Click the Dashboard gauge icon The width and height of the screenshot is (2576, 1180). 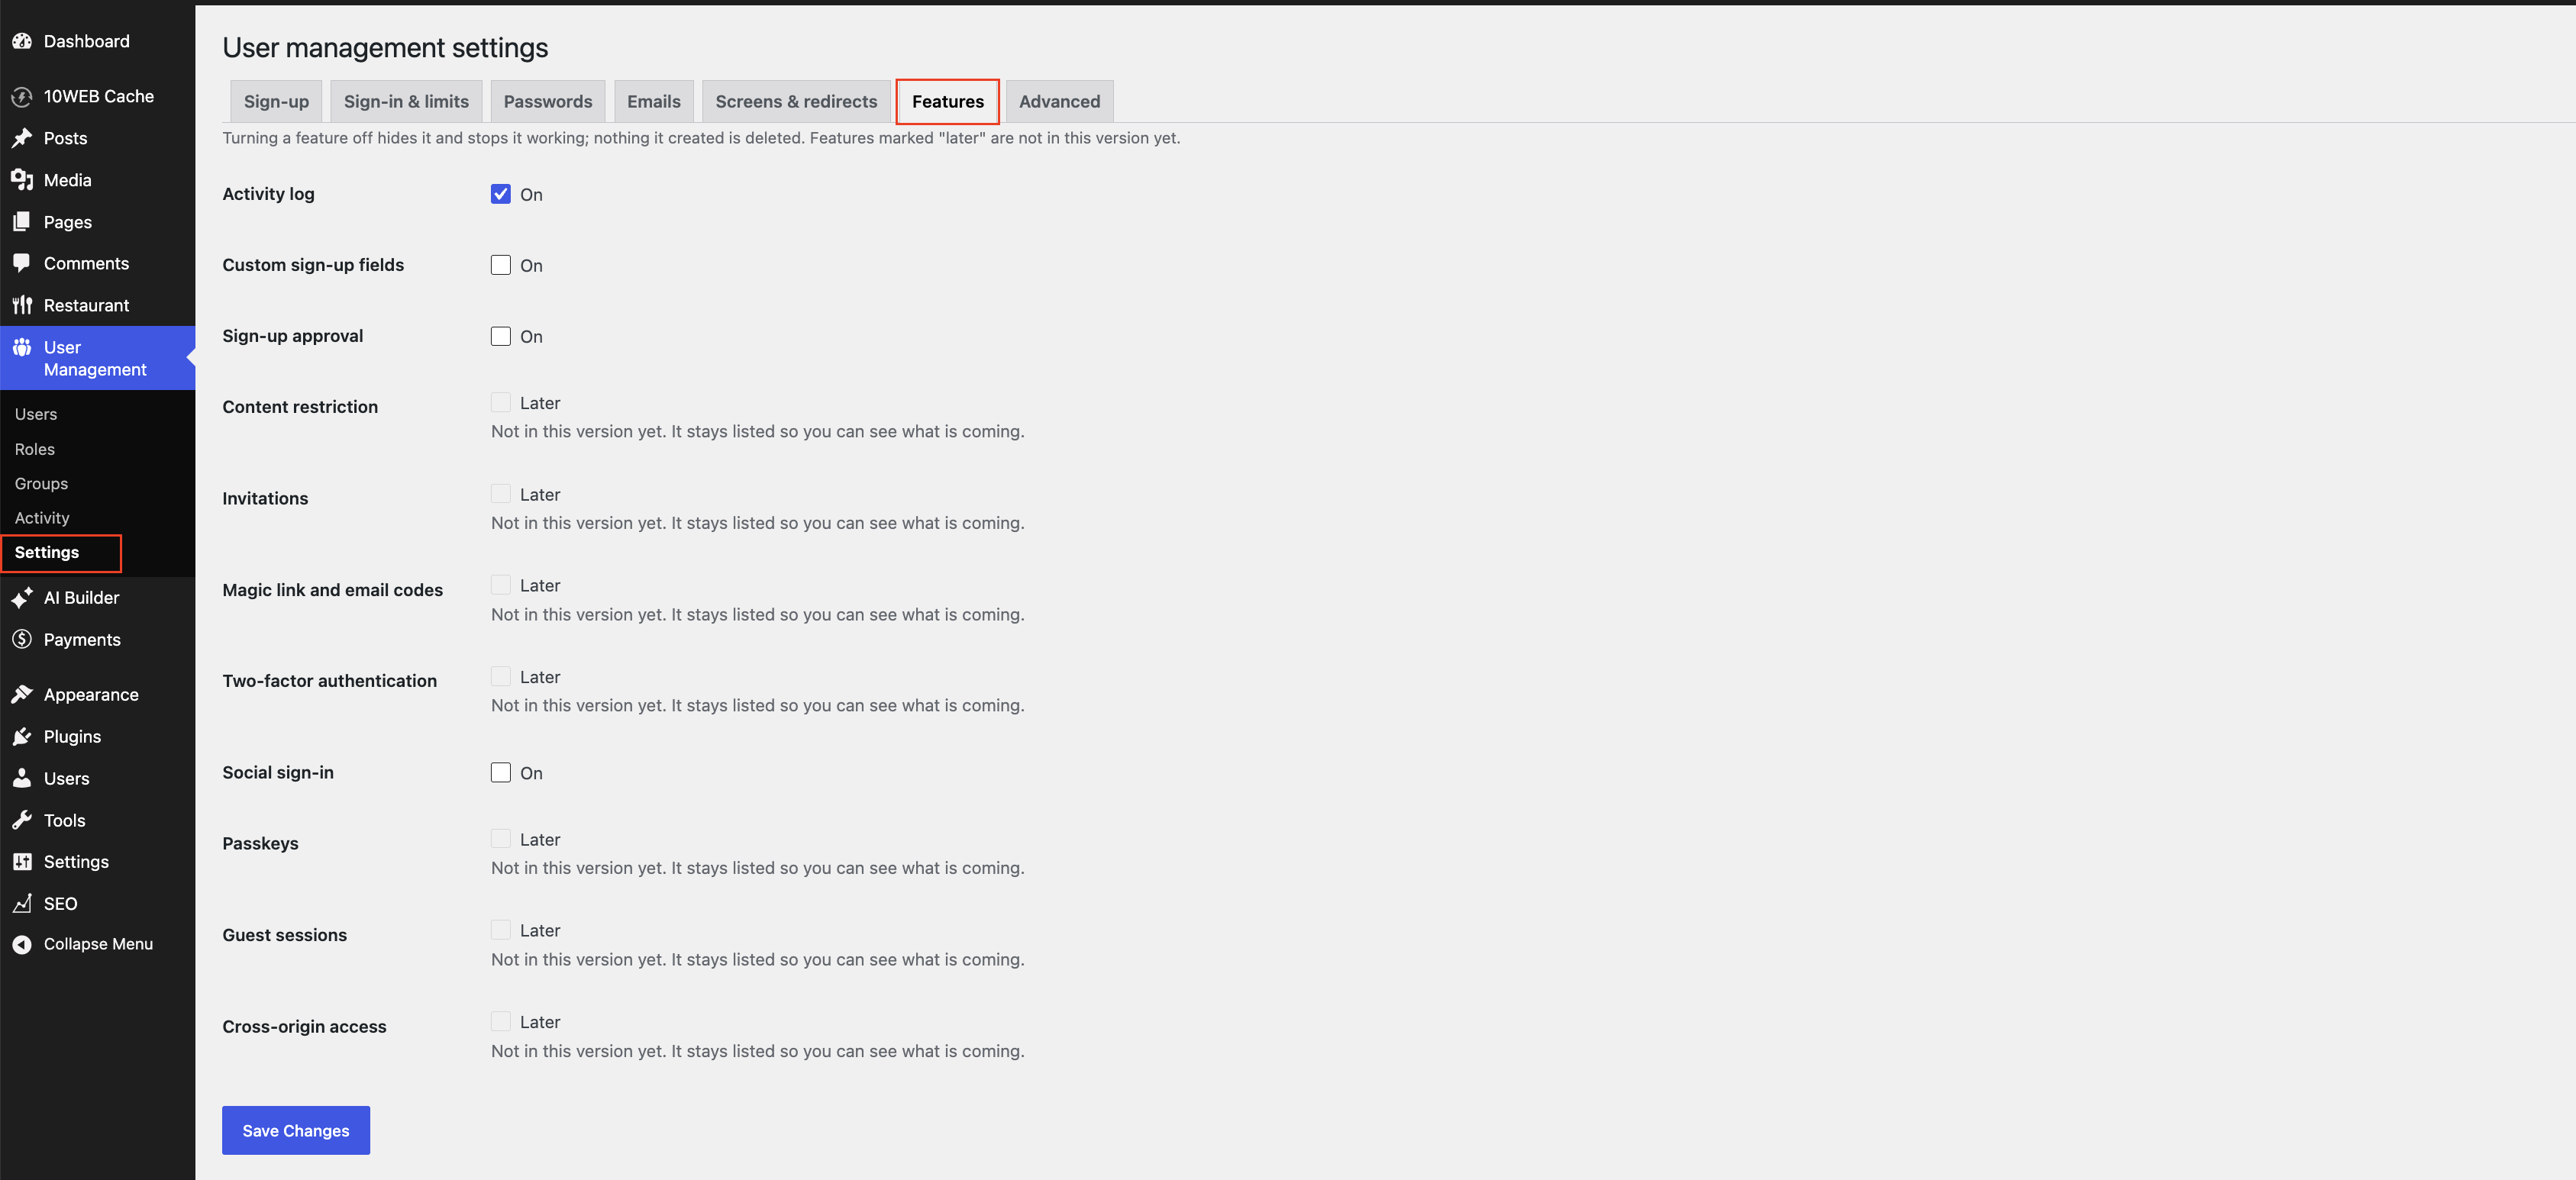22,41
